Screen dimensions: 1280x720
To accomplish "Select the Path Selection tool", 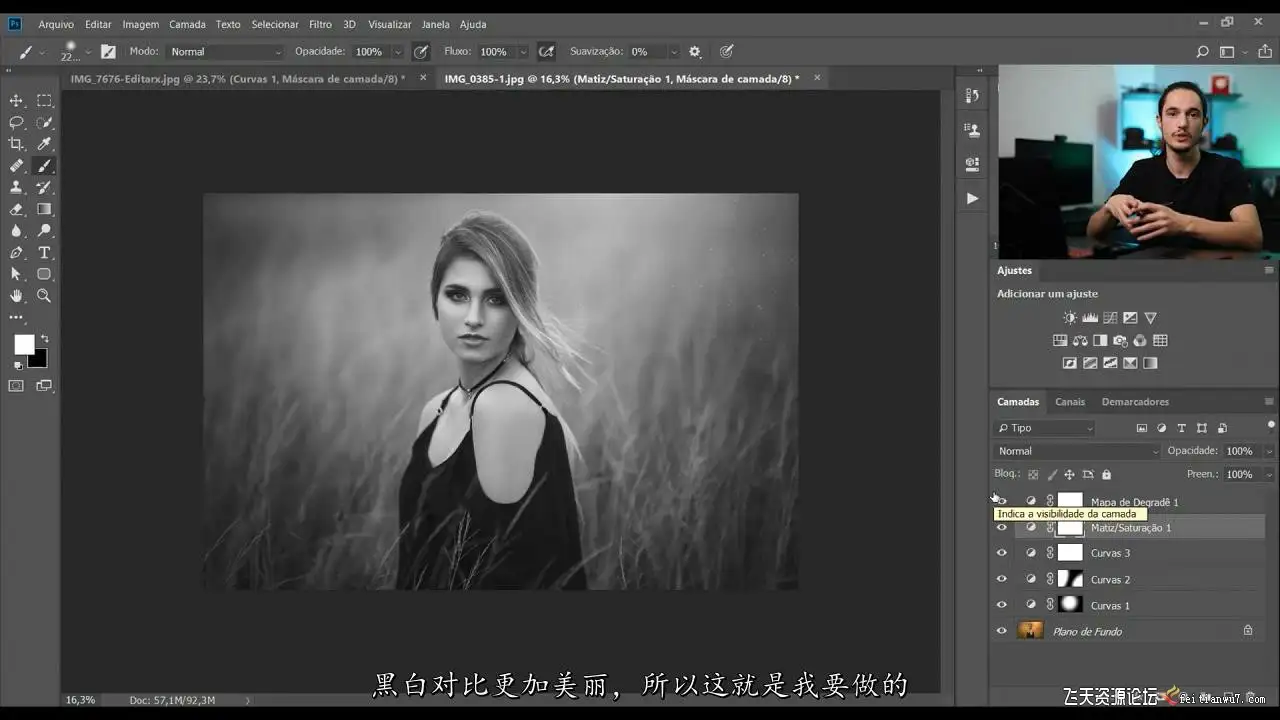I will click(x=16, y=274).
